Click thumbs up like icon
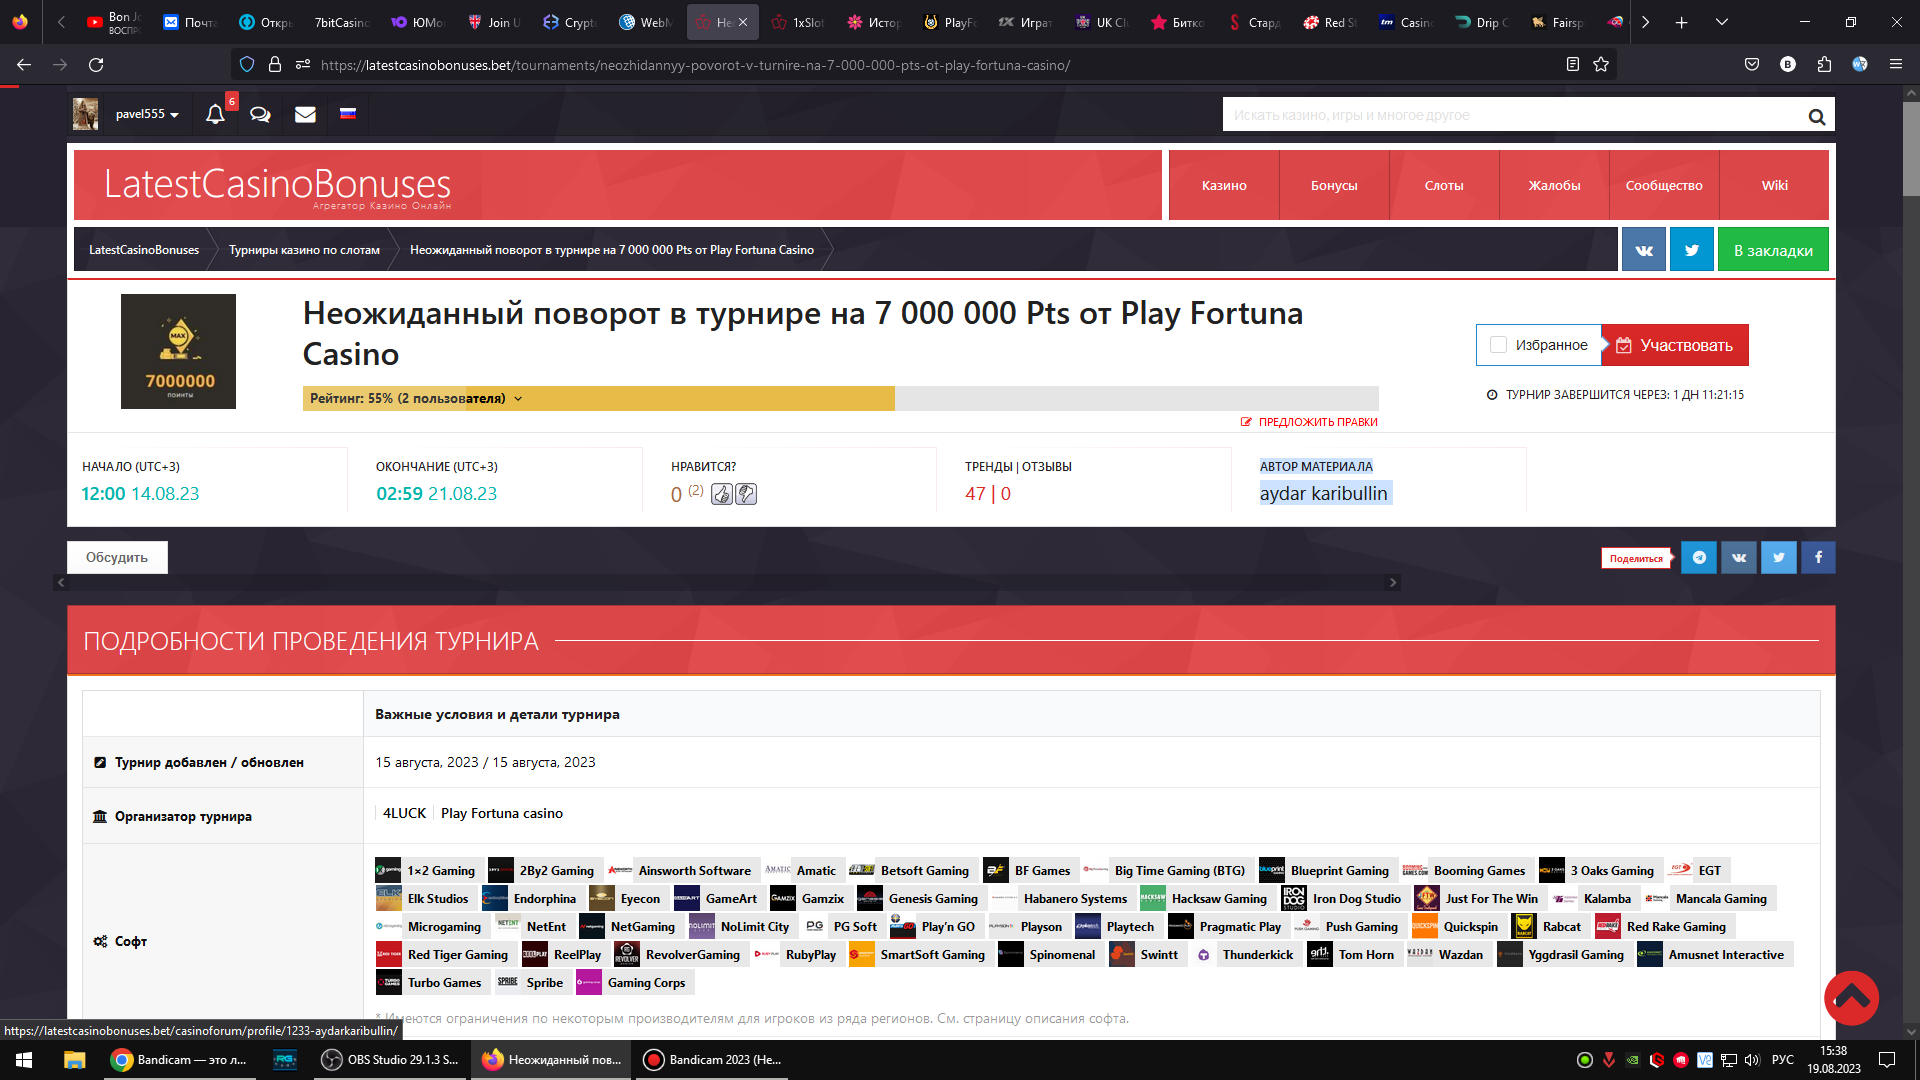This screenshot has height=1080, width=1920. click(722, 494)
